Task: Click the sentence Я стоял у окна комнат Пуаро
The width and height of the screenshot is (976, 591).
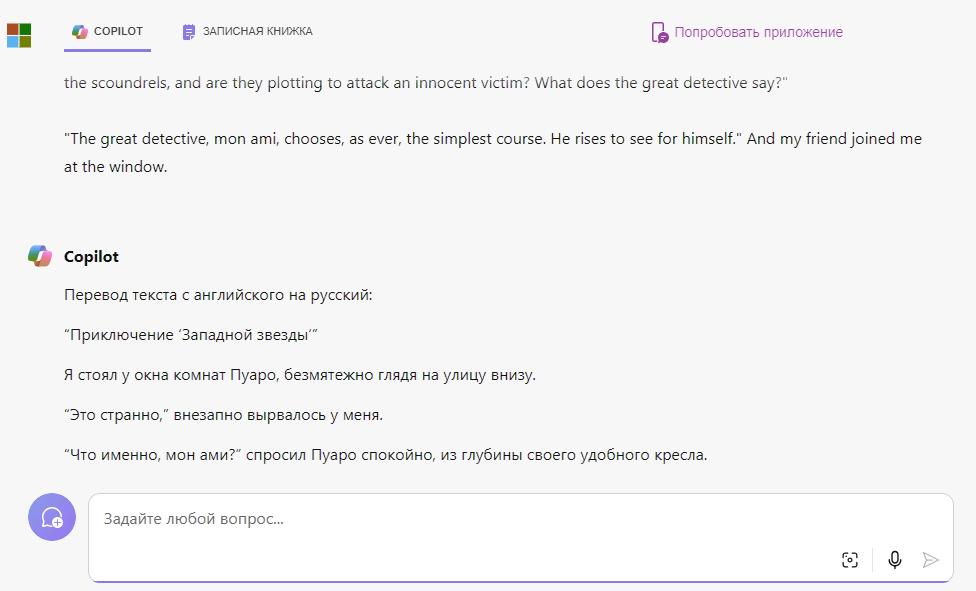Action: [299, 375]
